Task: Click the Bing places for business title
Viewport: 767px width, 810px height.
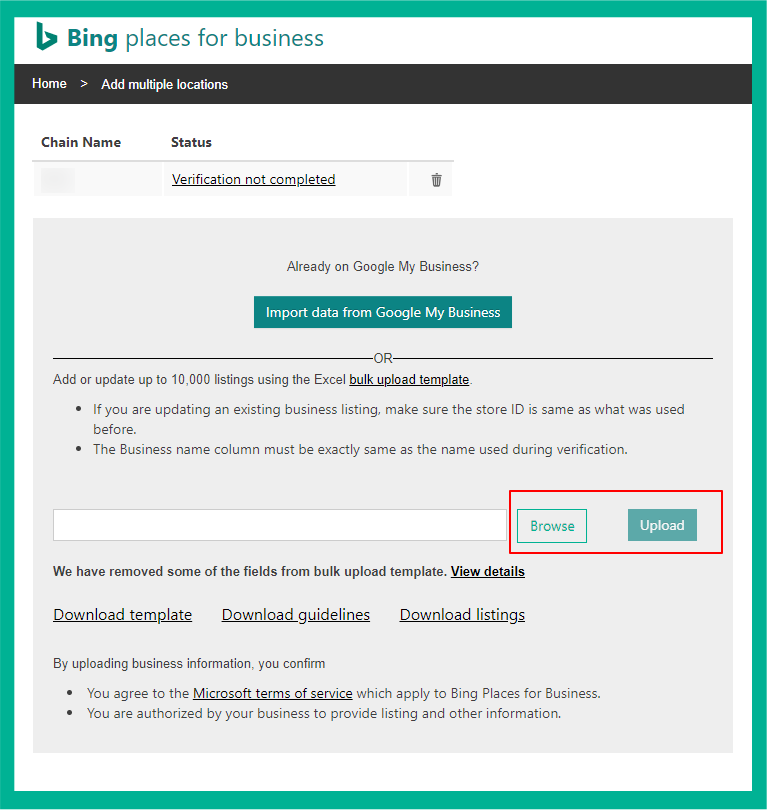Action: (x=195, y=38)
